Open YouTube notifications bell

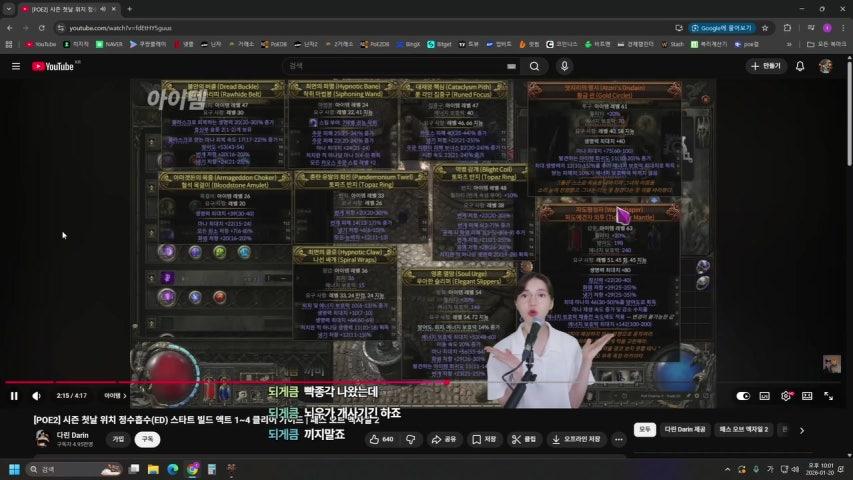coord(800,66)
